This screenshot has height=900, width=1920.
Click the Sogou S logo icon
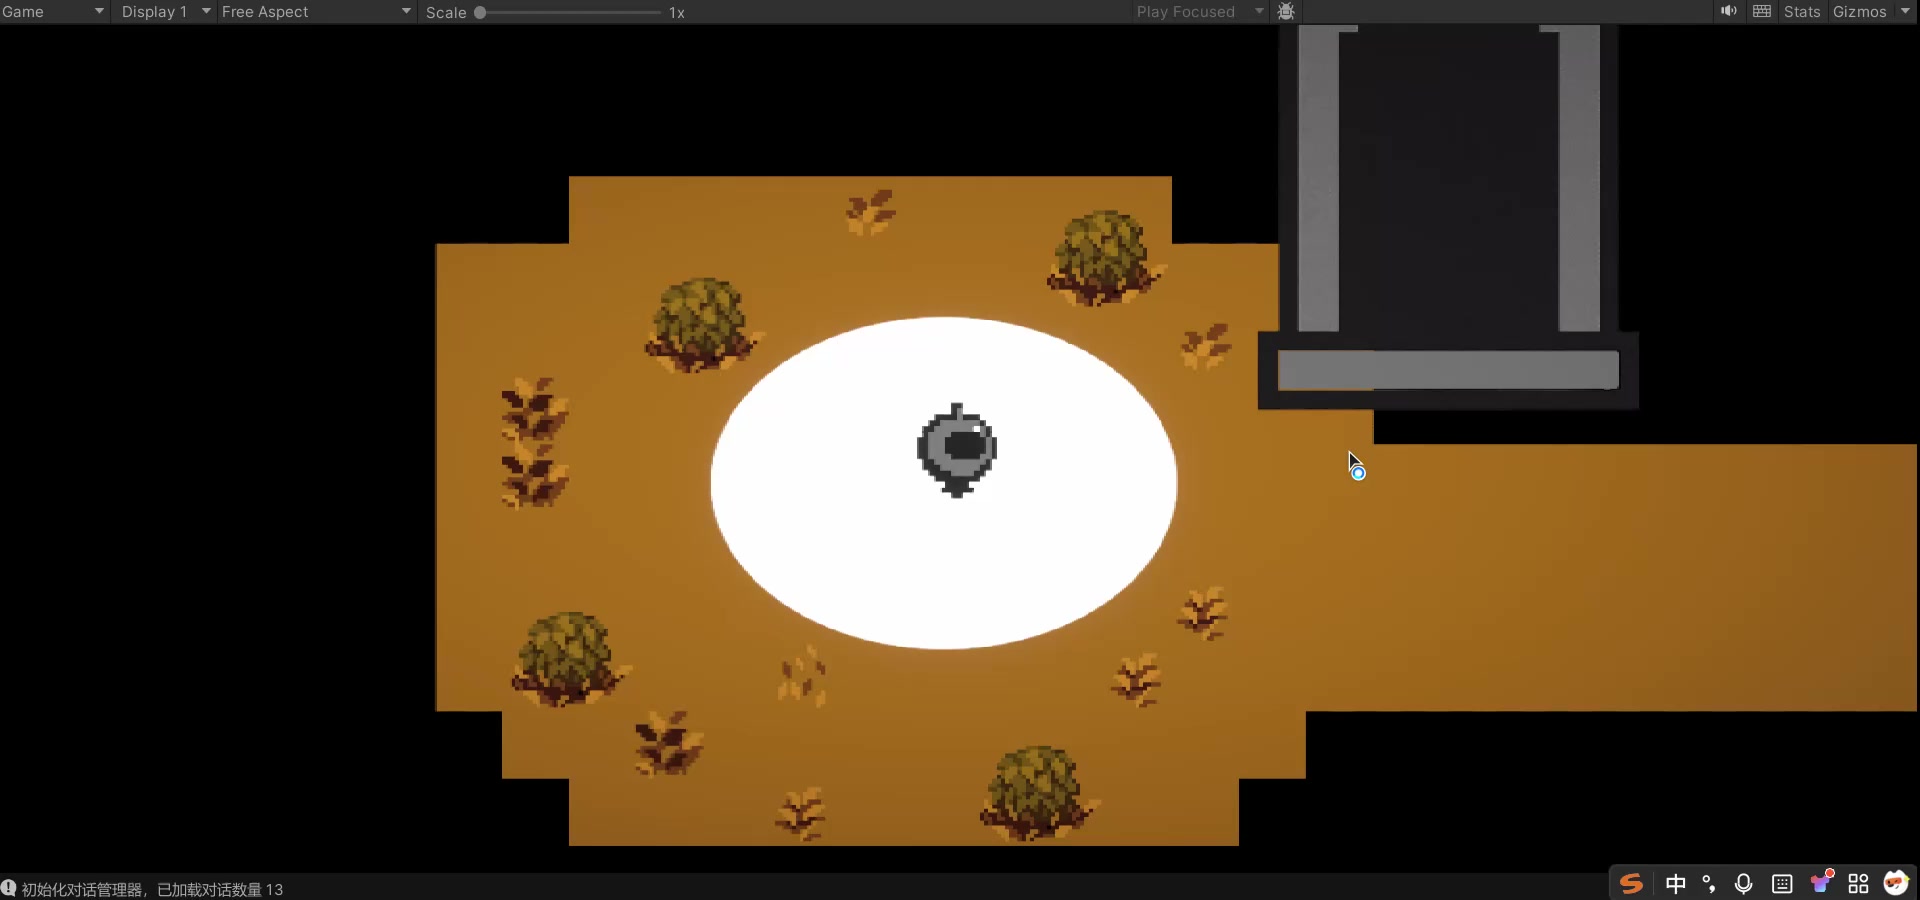point(1631,883)
